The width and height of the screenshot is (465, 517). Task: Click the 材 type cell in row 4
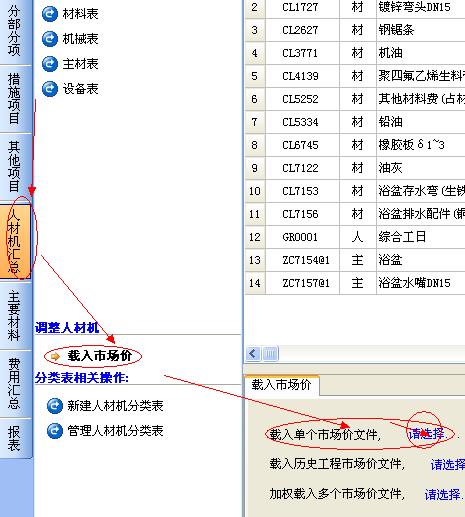pyautogui.click(x=358, y=53)
